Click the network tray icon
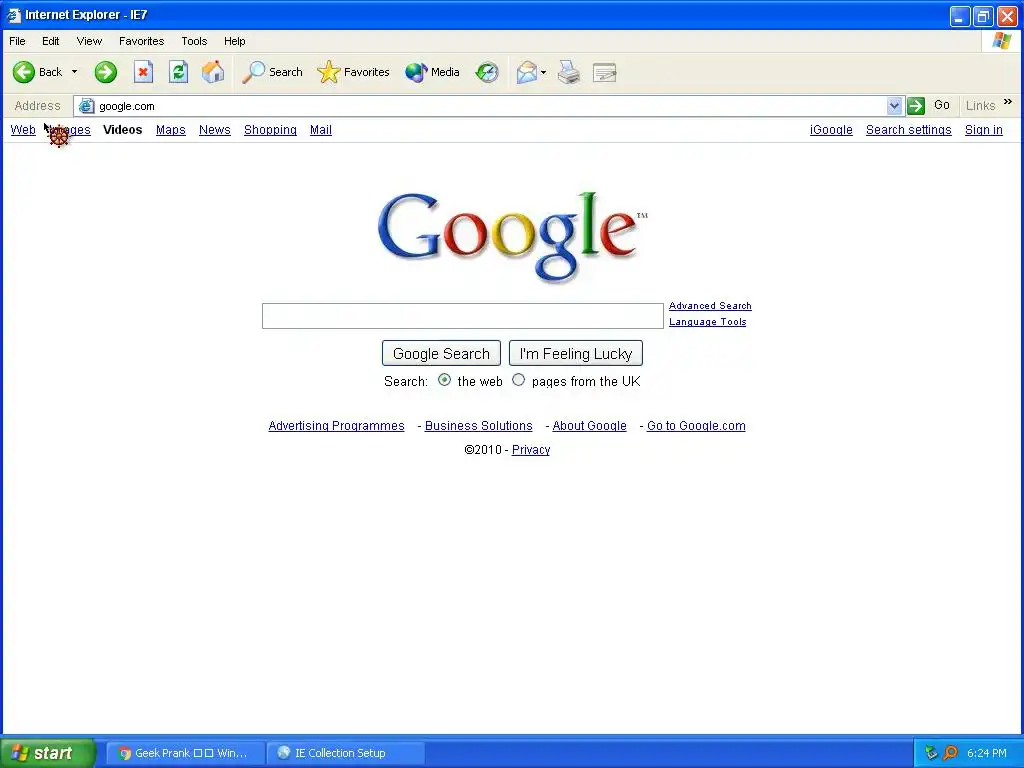The height and width of the screenshot is (768, 1024). click(932, 753)
